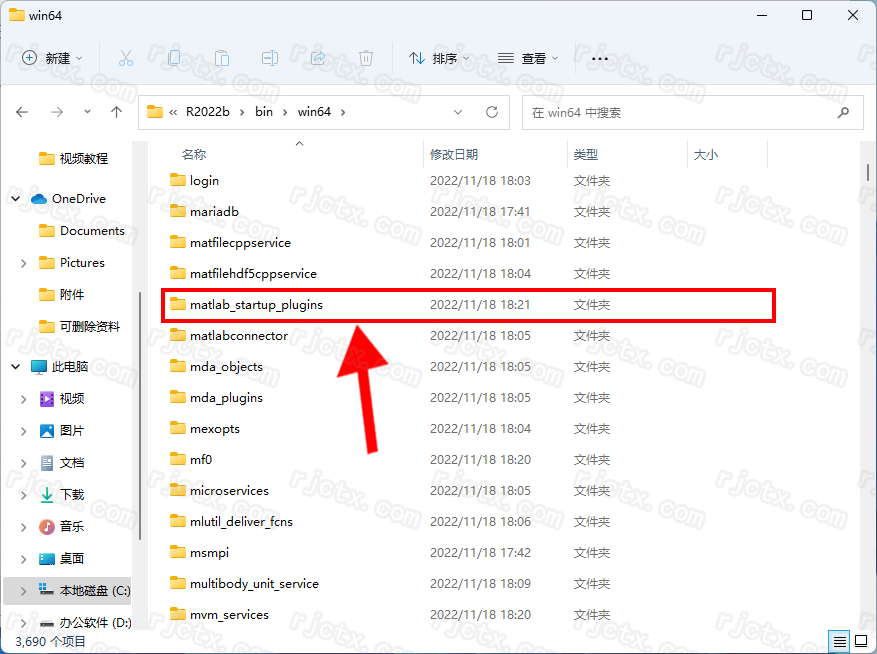Switch to details list view in status bar
This screenshot has width=877, height=654.
tap(840, 641)
